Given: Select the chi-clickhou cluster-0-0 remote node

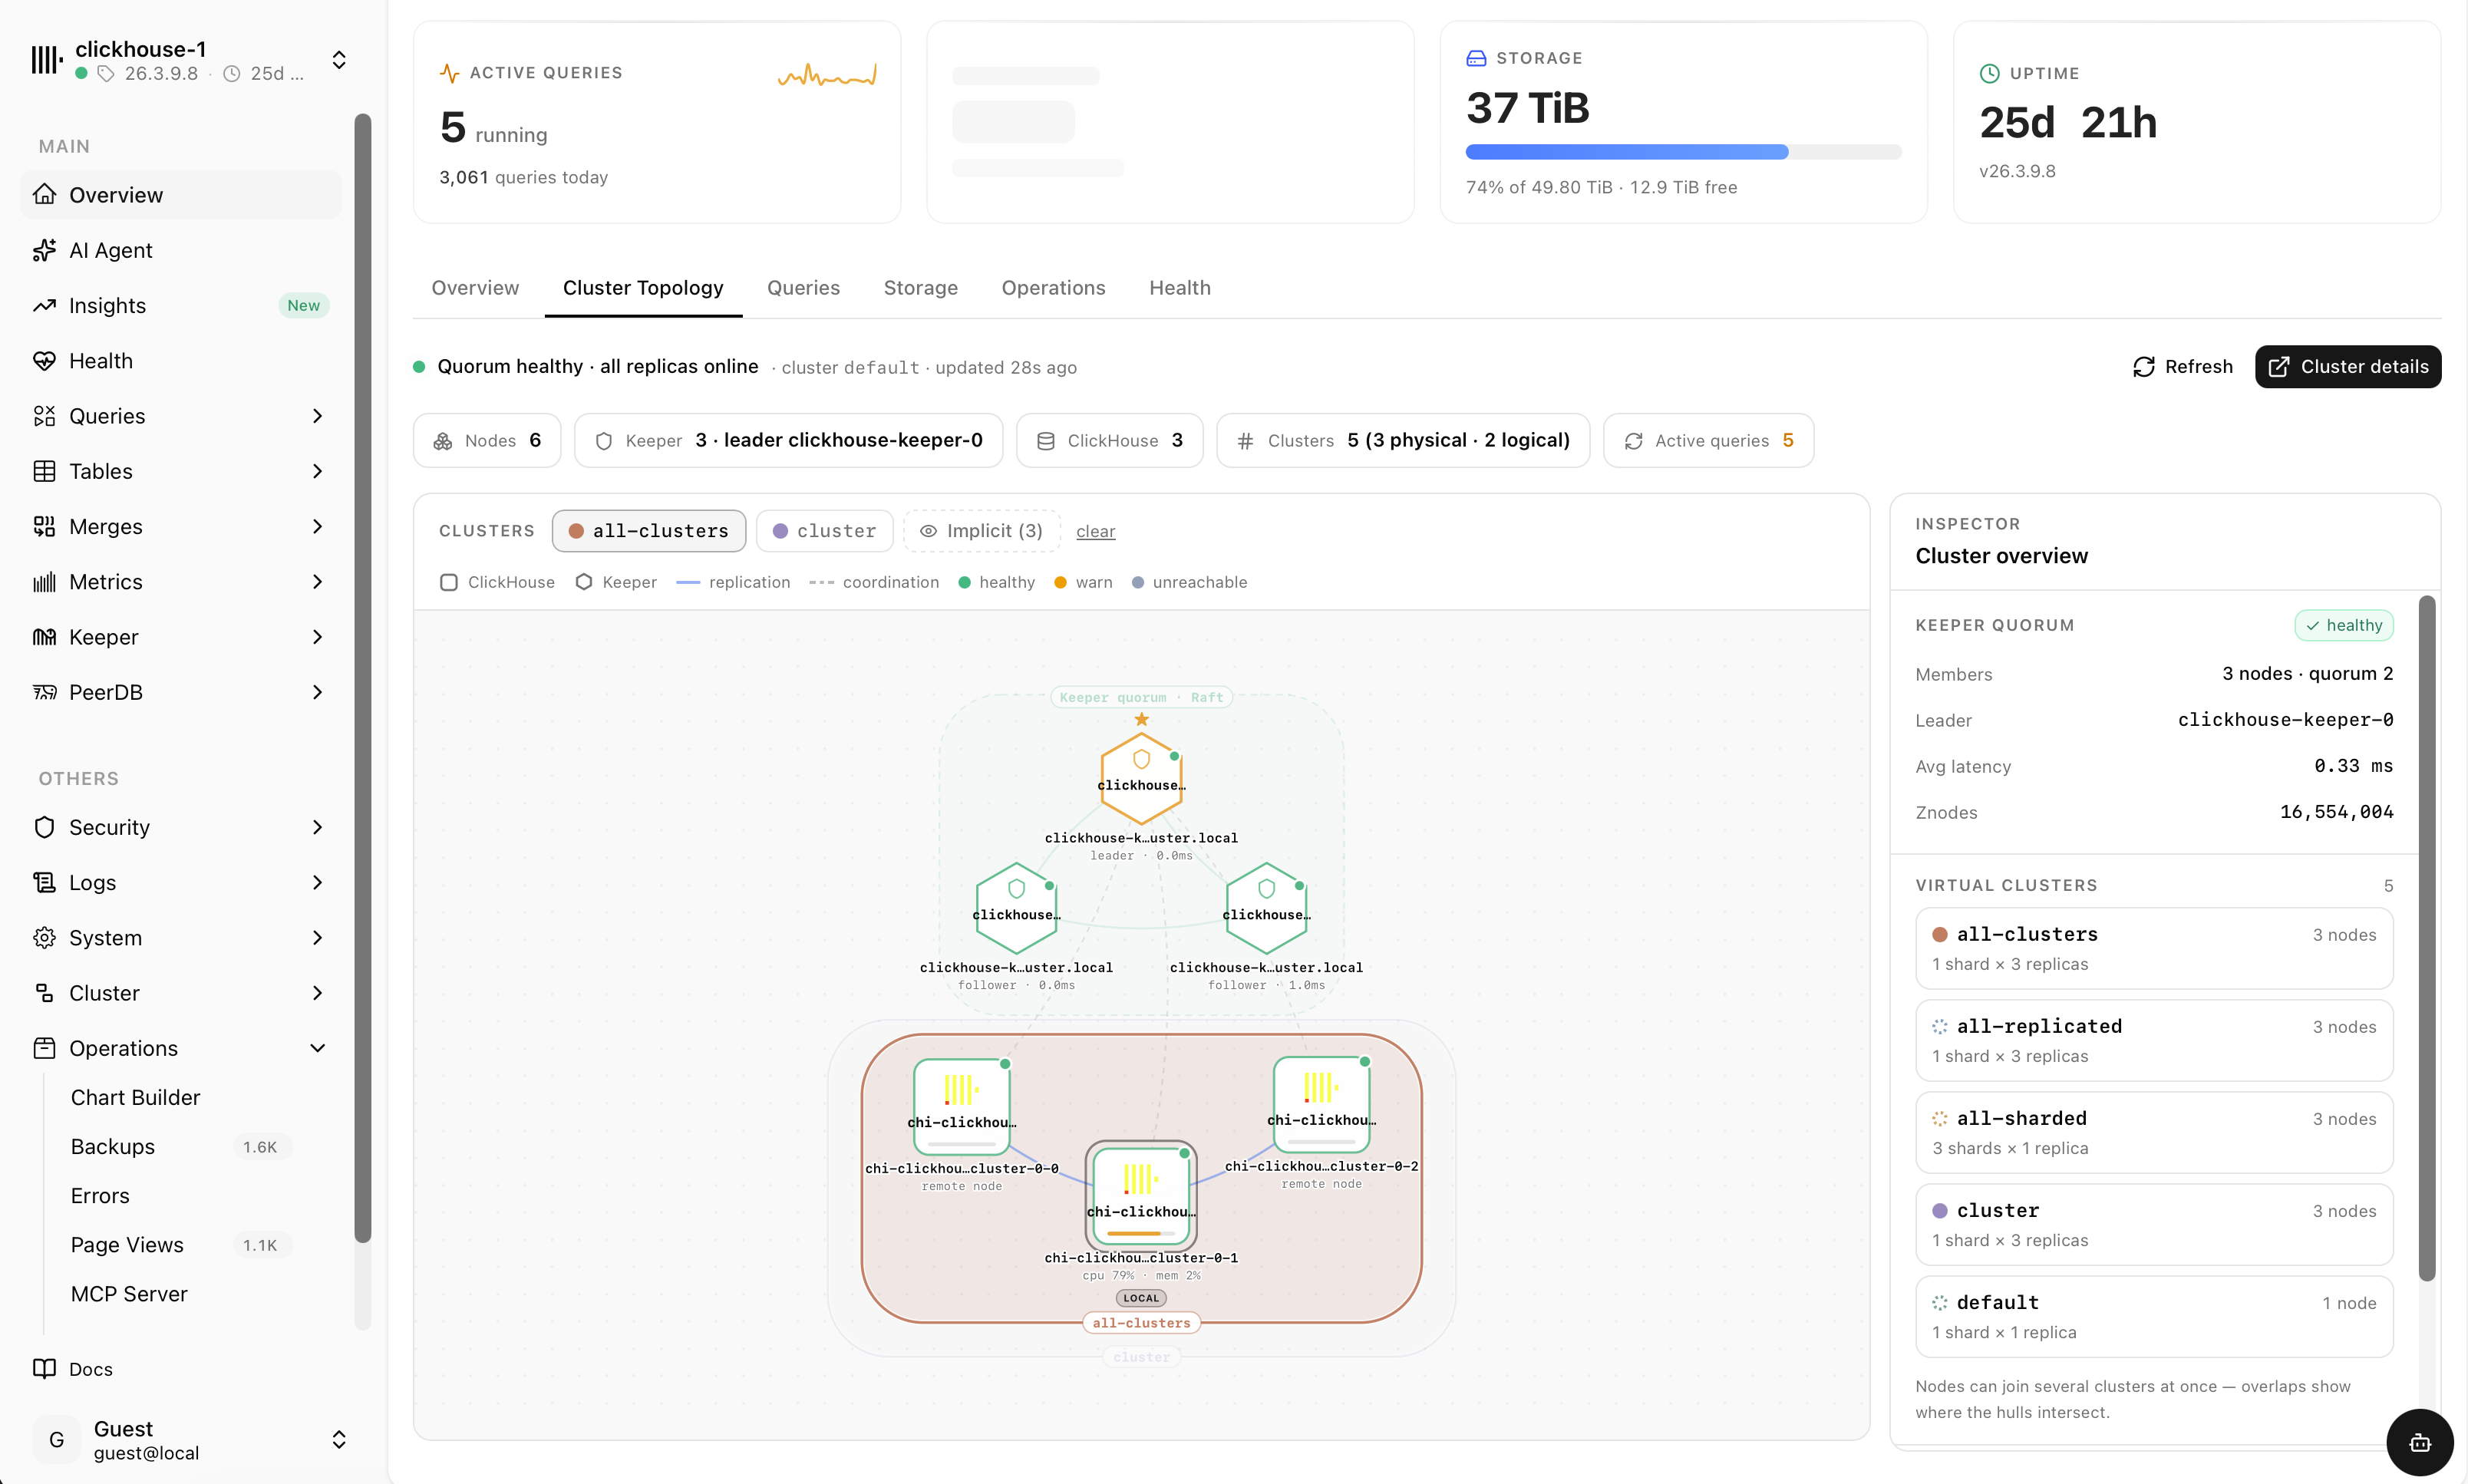Looking at the screenshot, I should pyautogui.click(x=961, y=1106).
